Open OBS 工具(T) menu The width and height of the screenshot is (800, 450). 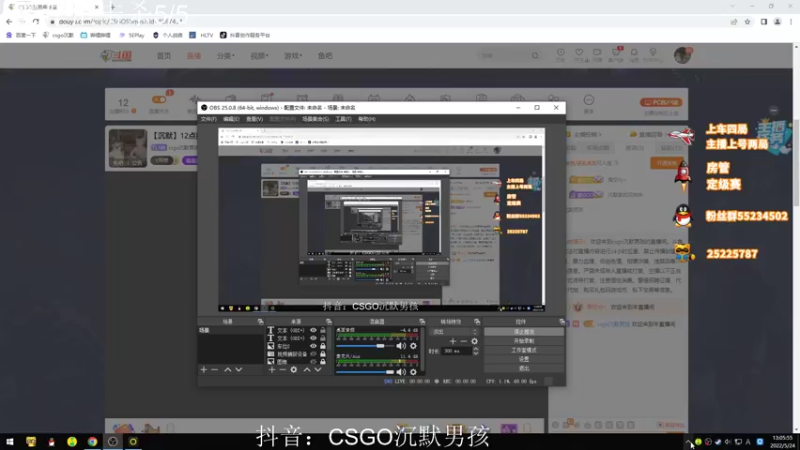click(x=343, y=119)
